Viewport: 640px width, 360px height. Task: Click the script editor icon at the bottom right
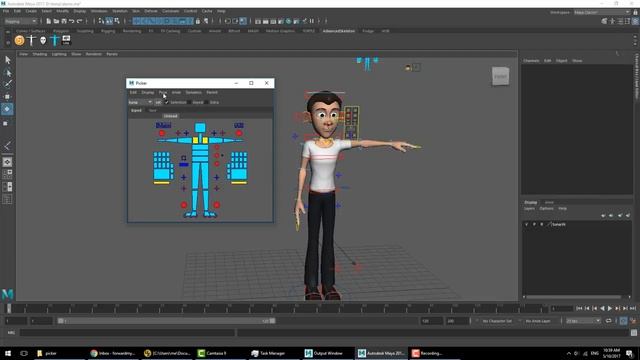(633, 333)
